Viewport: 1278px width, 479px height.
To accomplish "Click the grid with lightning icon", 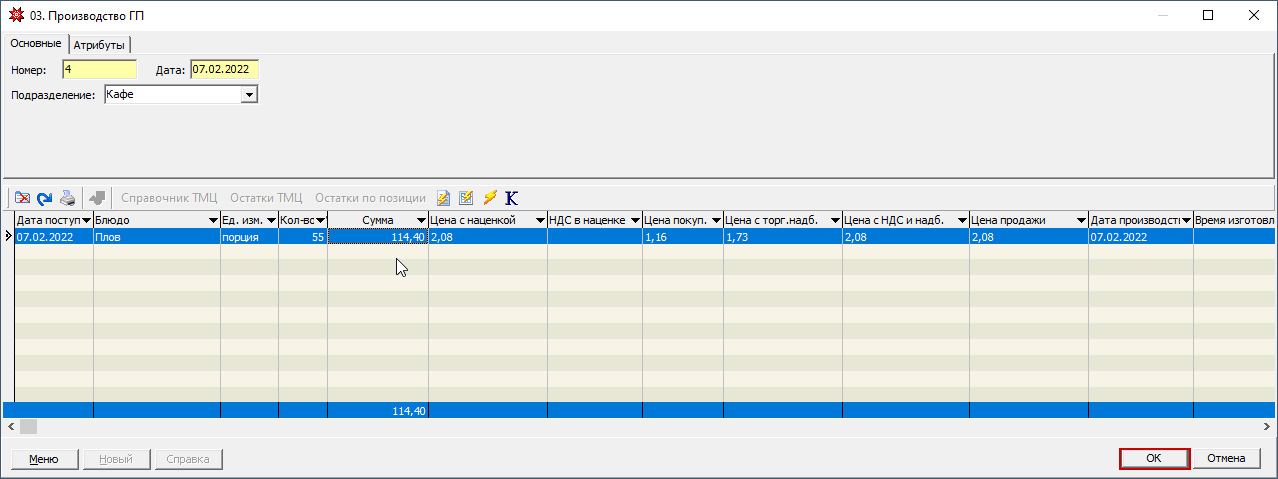I will [466, 198].
